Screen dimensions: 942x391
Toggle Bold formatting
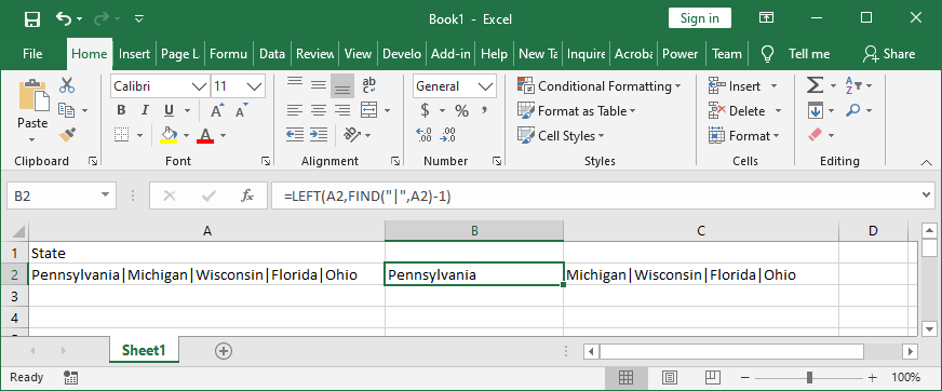click(121, 111)
